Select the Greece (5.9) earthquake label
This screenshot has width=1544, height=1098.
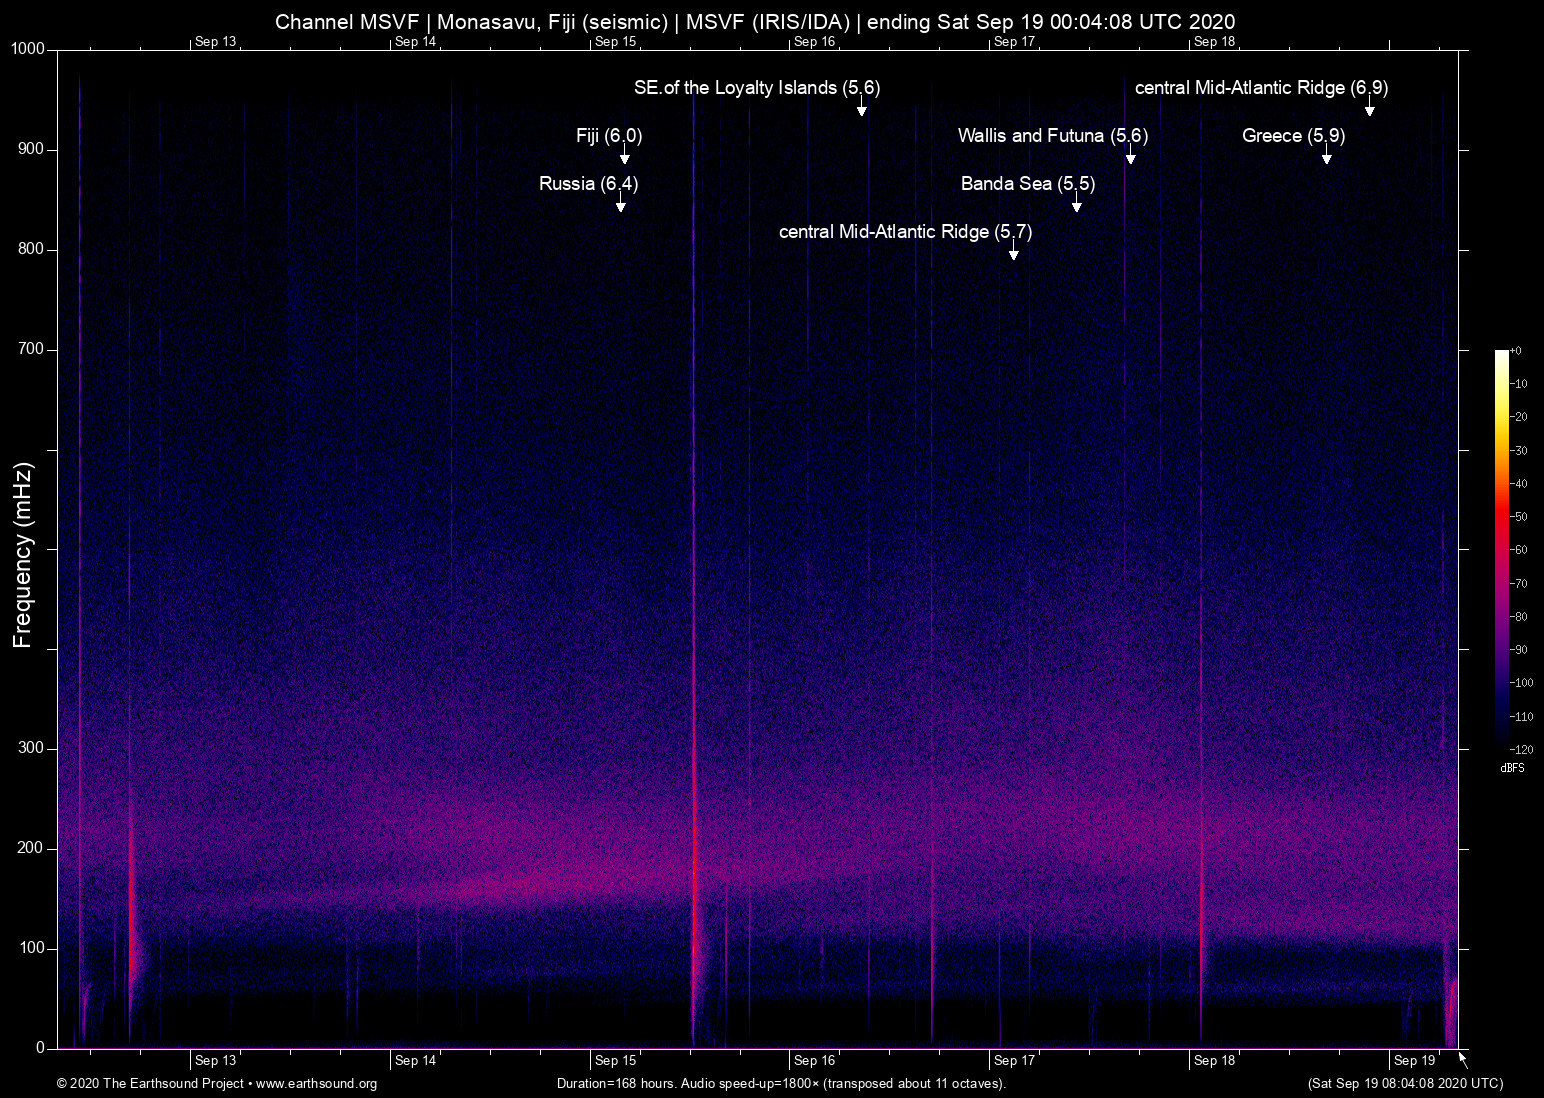pos(1293,136)
